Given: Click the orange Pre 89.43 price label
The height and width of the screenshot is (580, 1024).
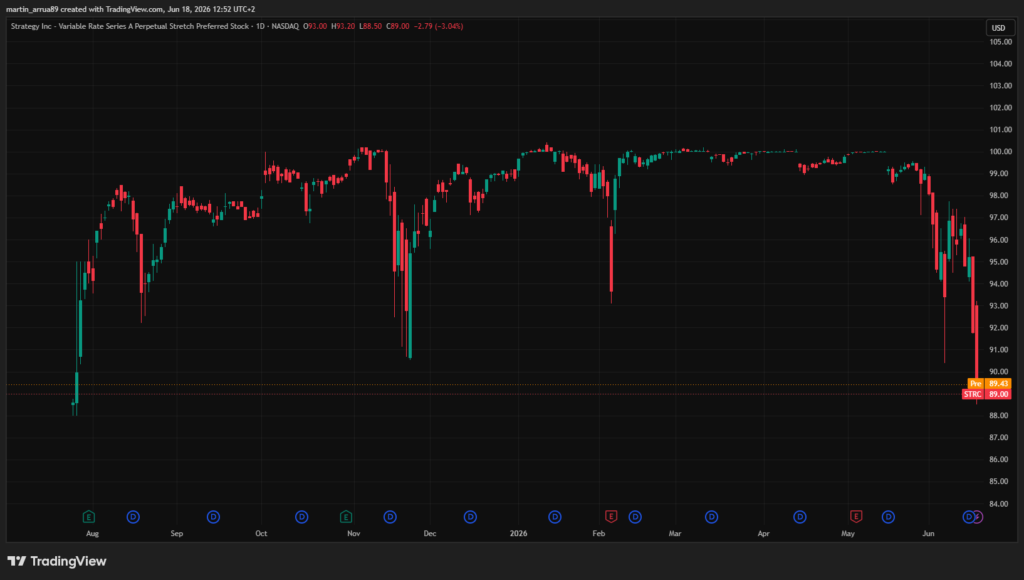Looking at the screenshot, I should click(x=989, y=383).
